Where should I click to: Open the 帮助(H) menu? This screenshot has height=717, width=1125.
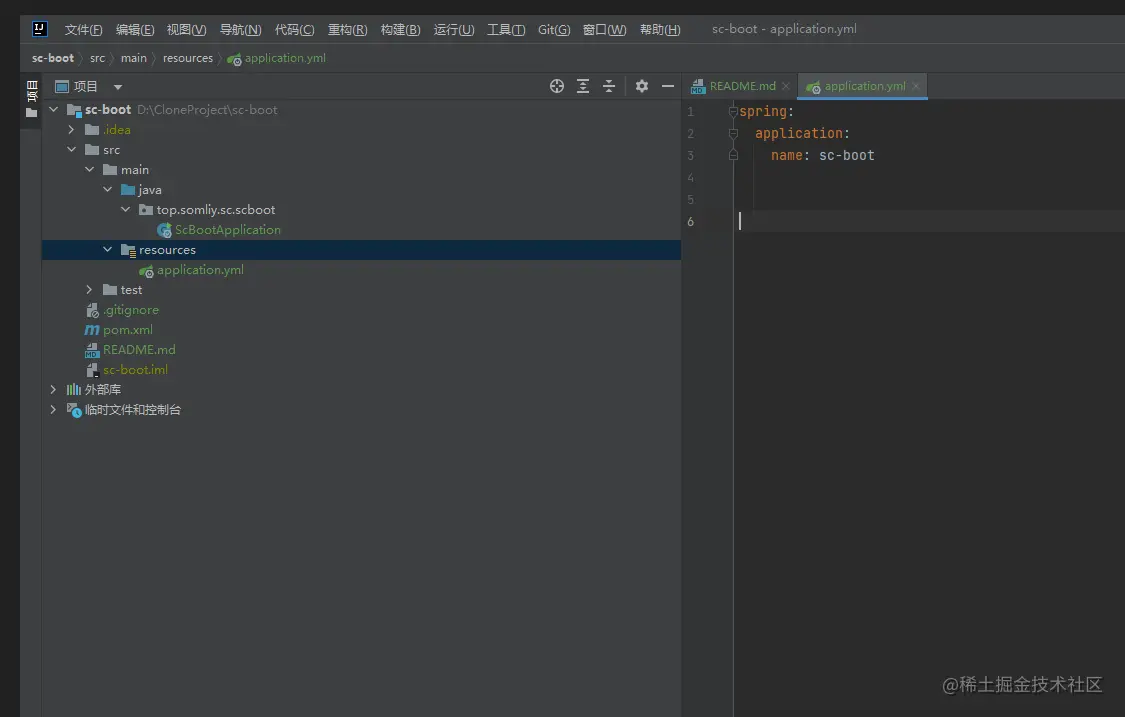point(660,29)
